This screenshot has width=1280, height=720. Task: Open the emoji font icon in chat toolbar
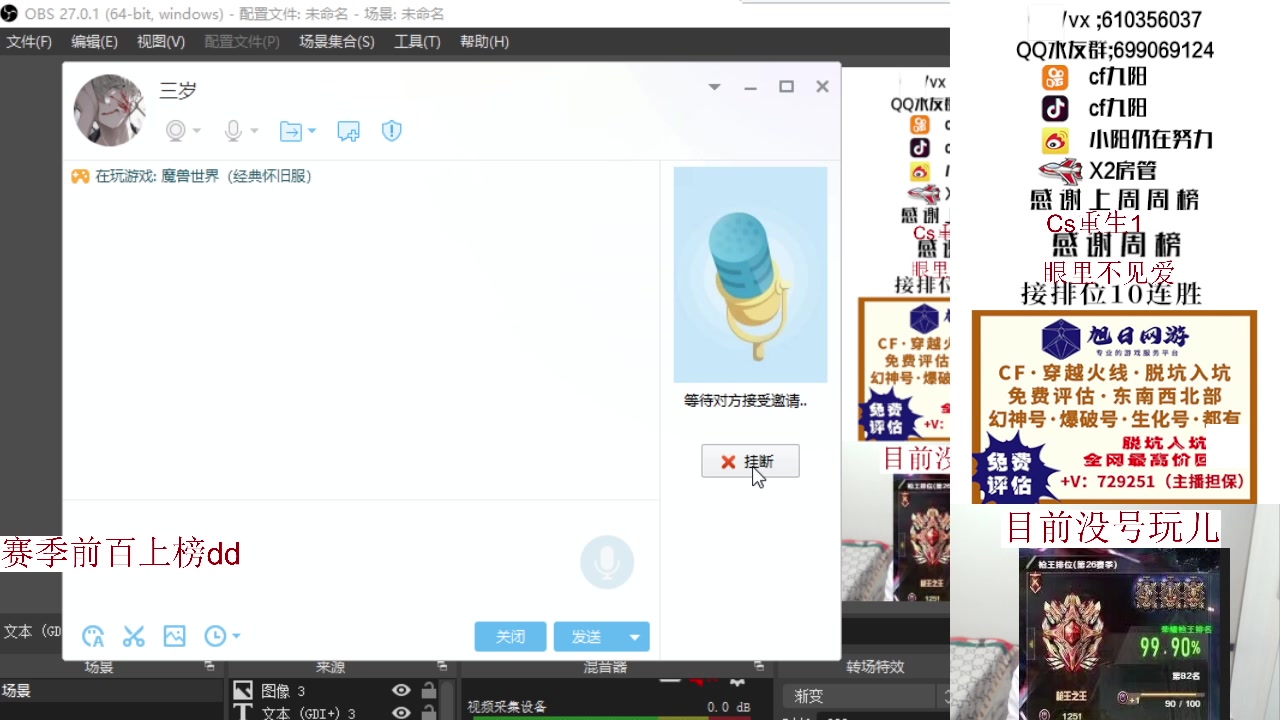pyautogui.click(x=93, y=636)
